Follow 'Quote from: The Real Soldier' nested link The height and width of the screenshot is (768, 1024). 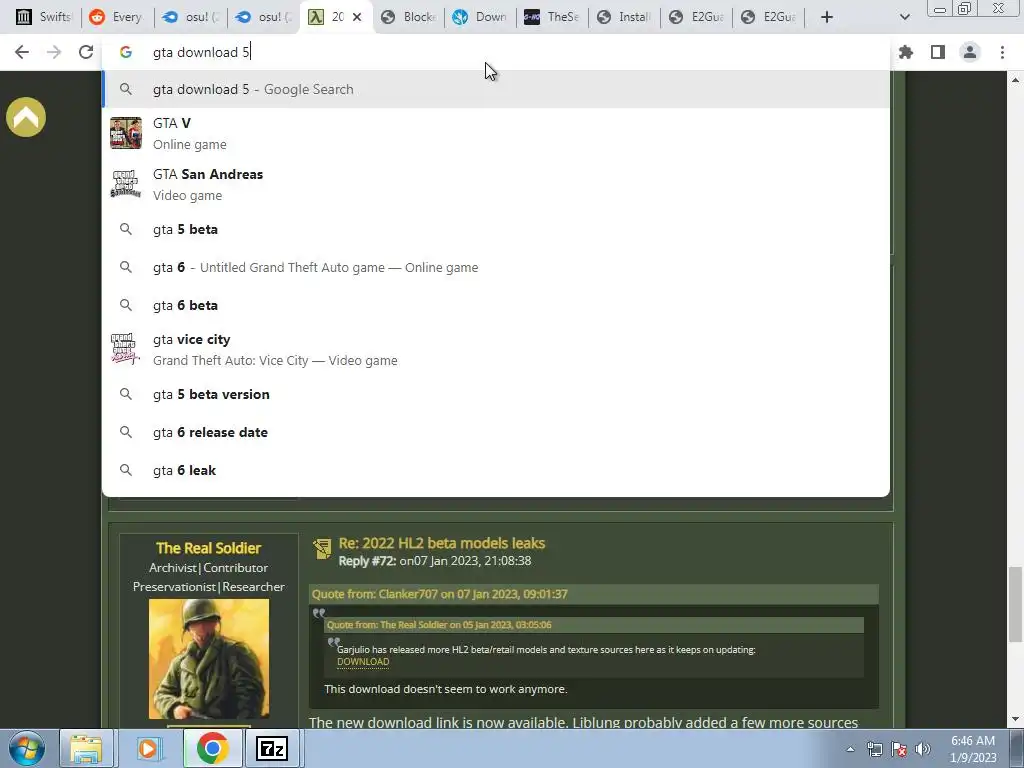pos(439,625)
